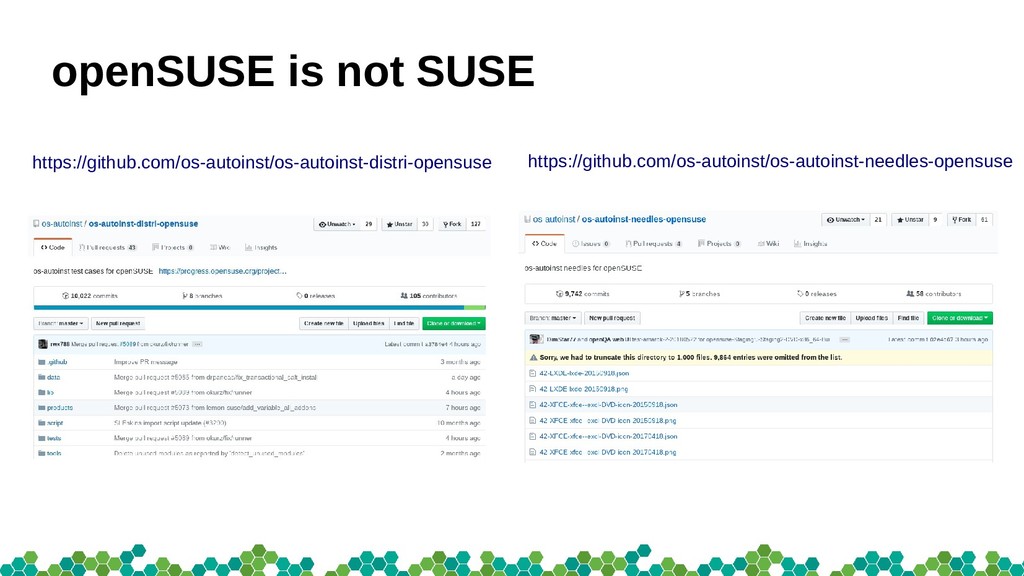Open 9,742 commits in needles-opensuse repo

[583, 294]
